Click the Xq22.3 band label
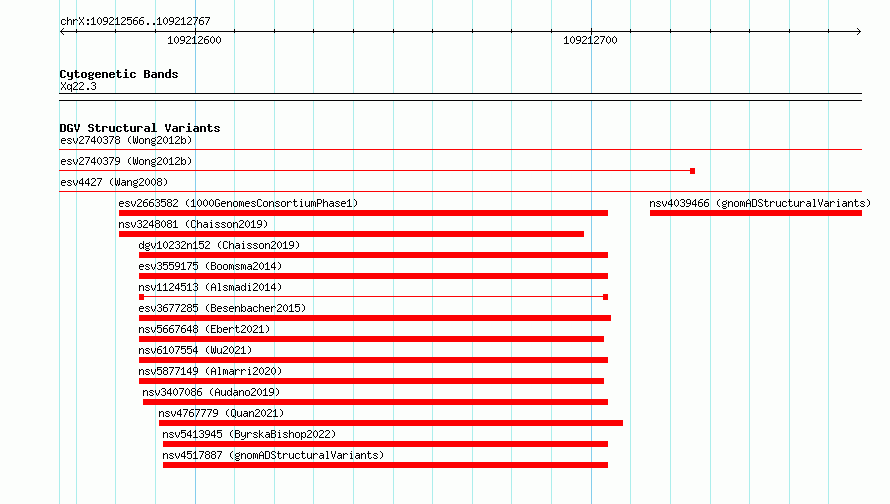The height and width of the screenshot is (504, 890). point(78,86)
